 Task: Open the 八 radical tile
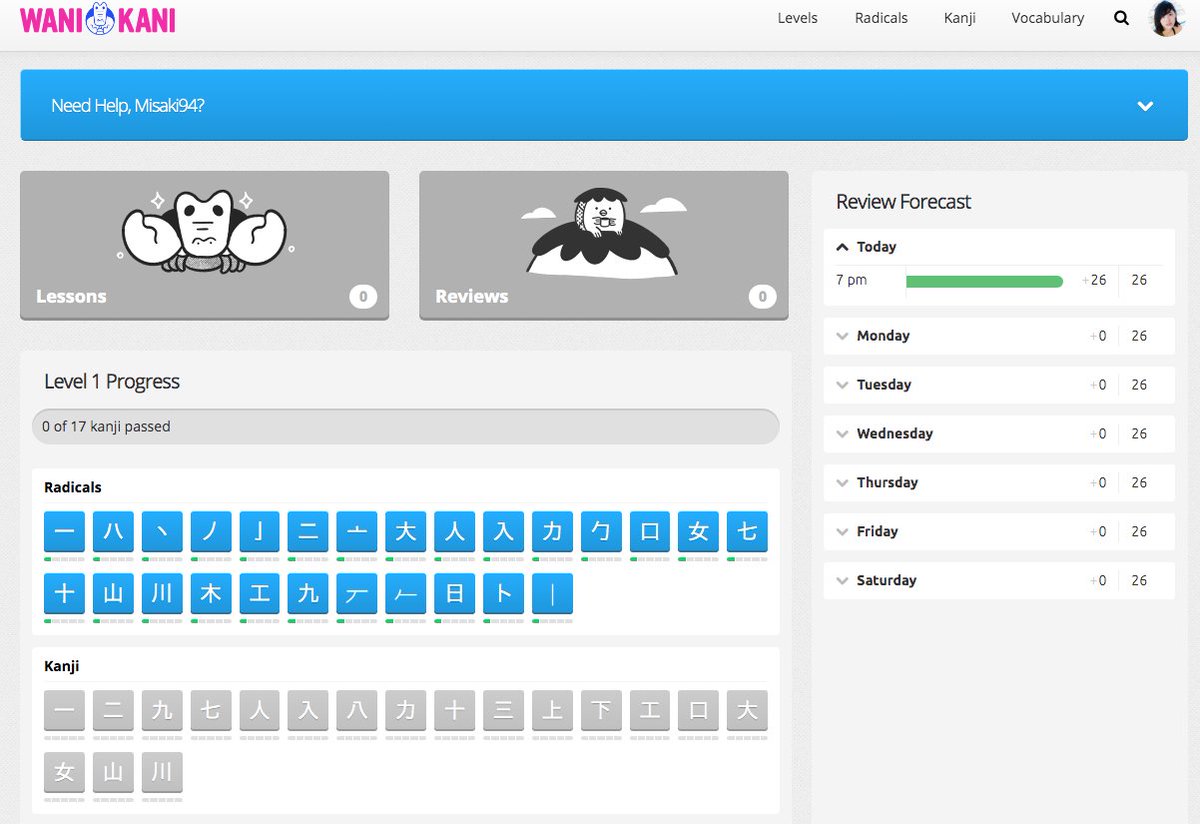113,531
